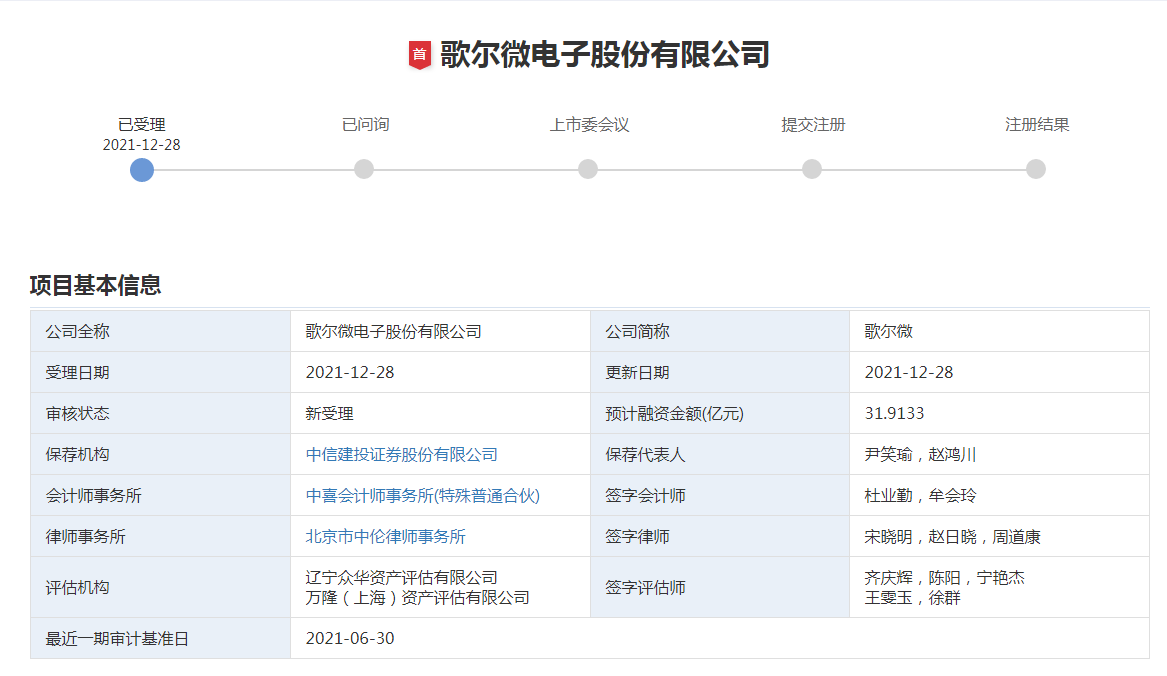Open the 中喜会计师事务所(特殊普通合伙) link
This screenshot has height=676, width=1167.
click(x=422, y=496)
